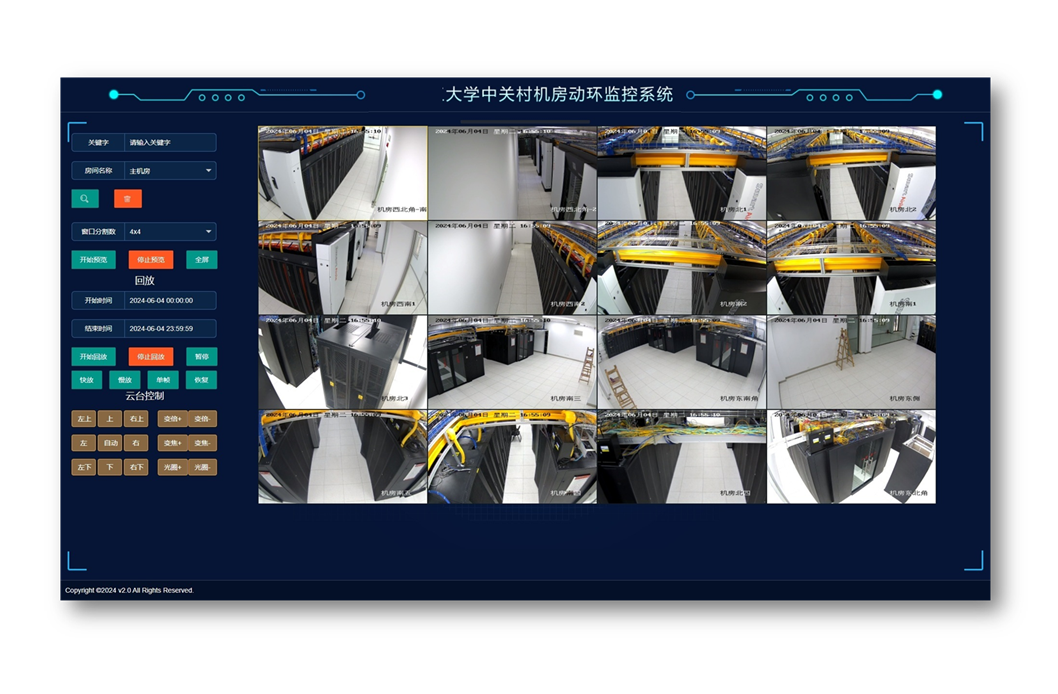Click the 开始预览 button
This screenshot has width=1058, height=694.
tap(93, 260)
